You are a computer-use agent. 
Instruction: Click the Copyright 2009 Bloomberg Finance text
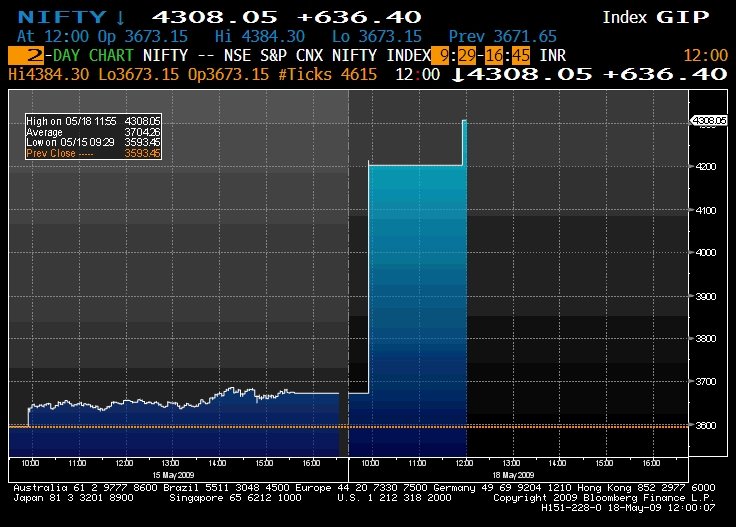(604, 497)
